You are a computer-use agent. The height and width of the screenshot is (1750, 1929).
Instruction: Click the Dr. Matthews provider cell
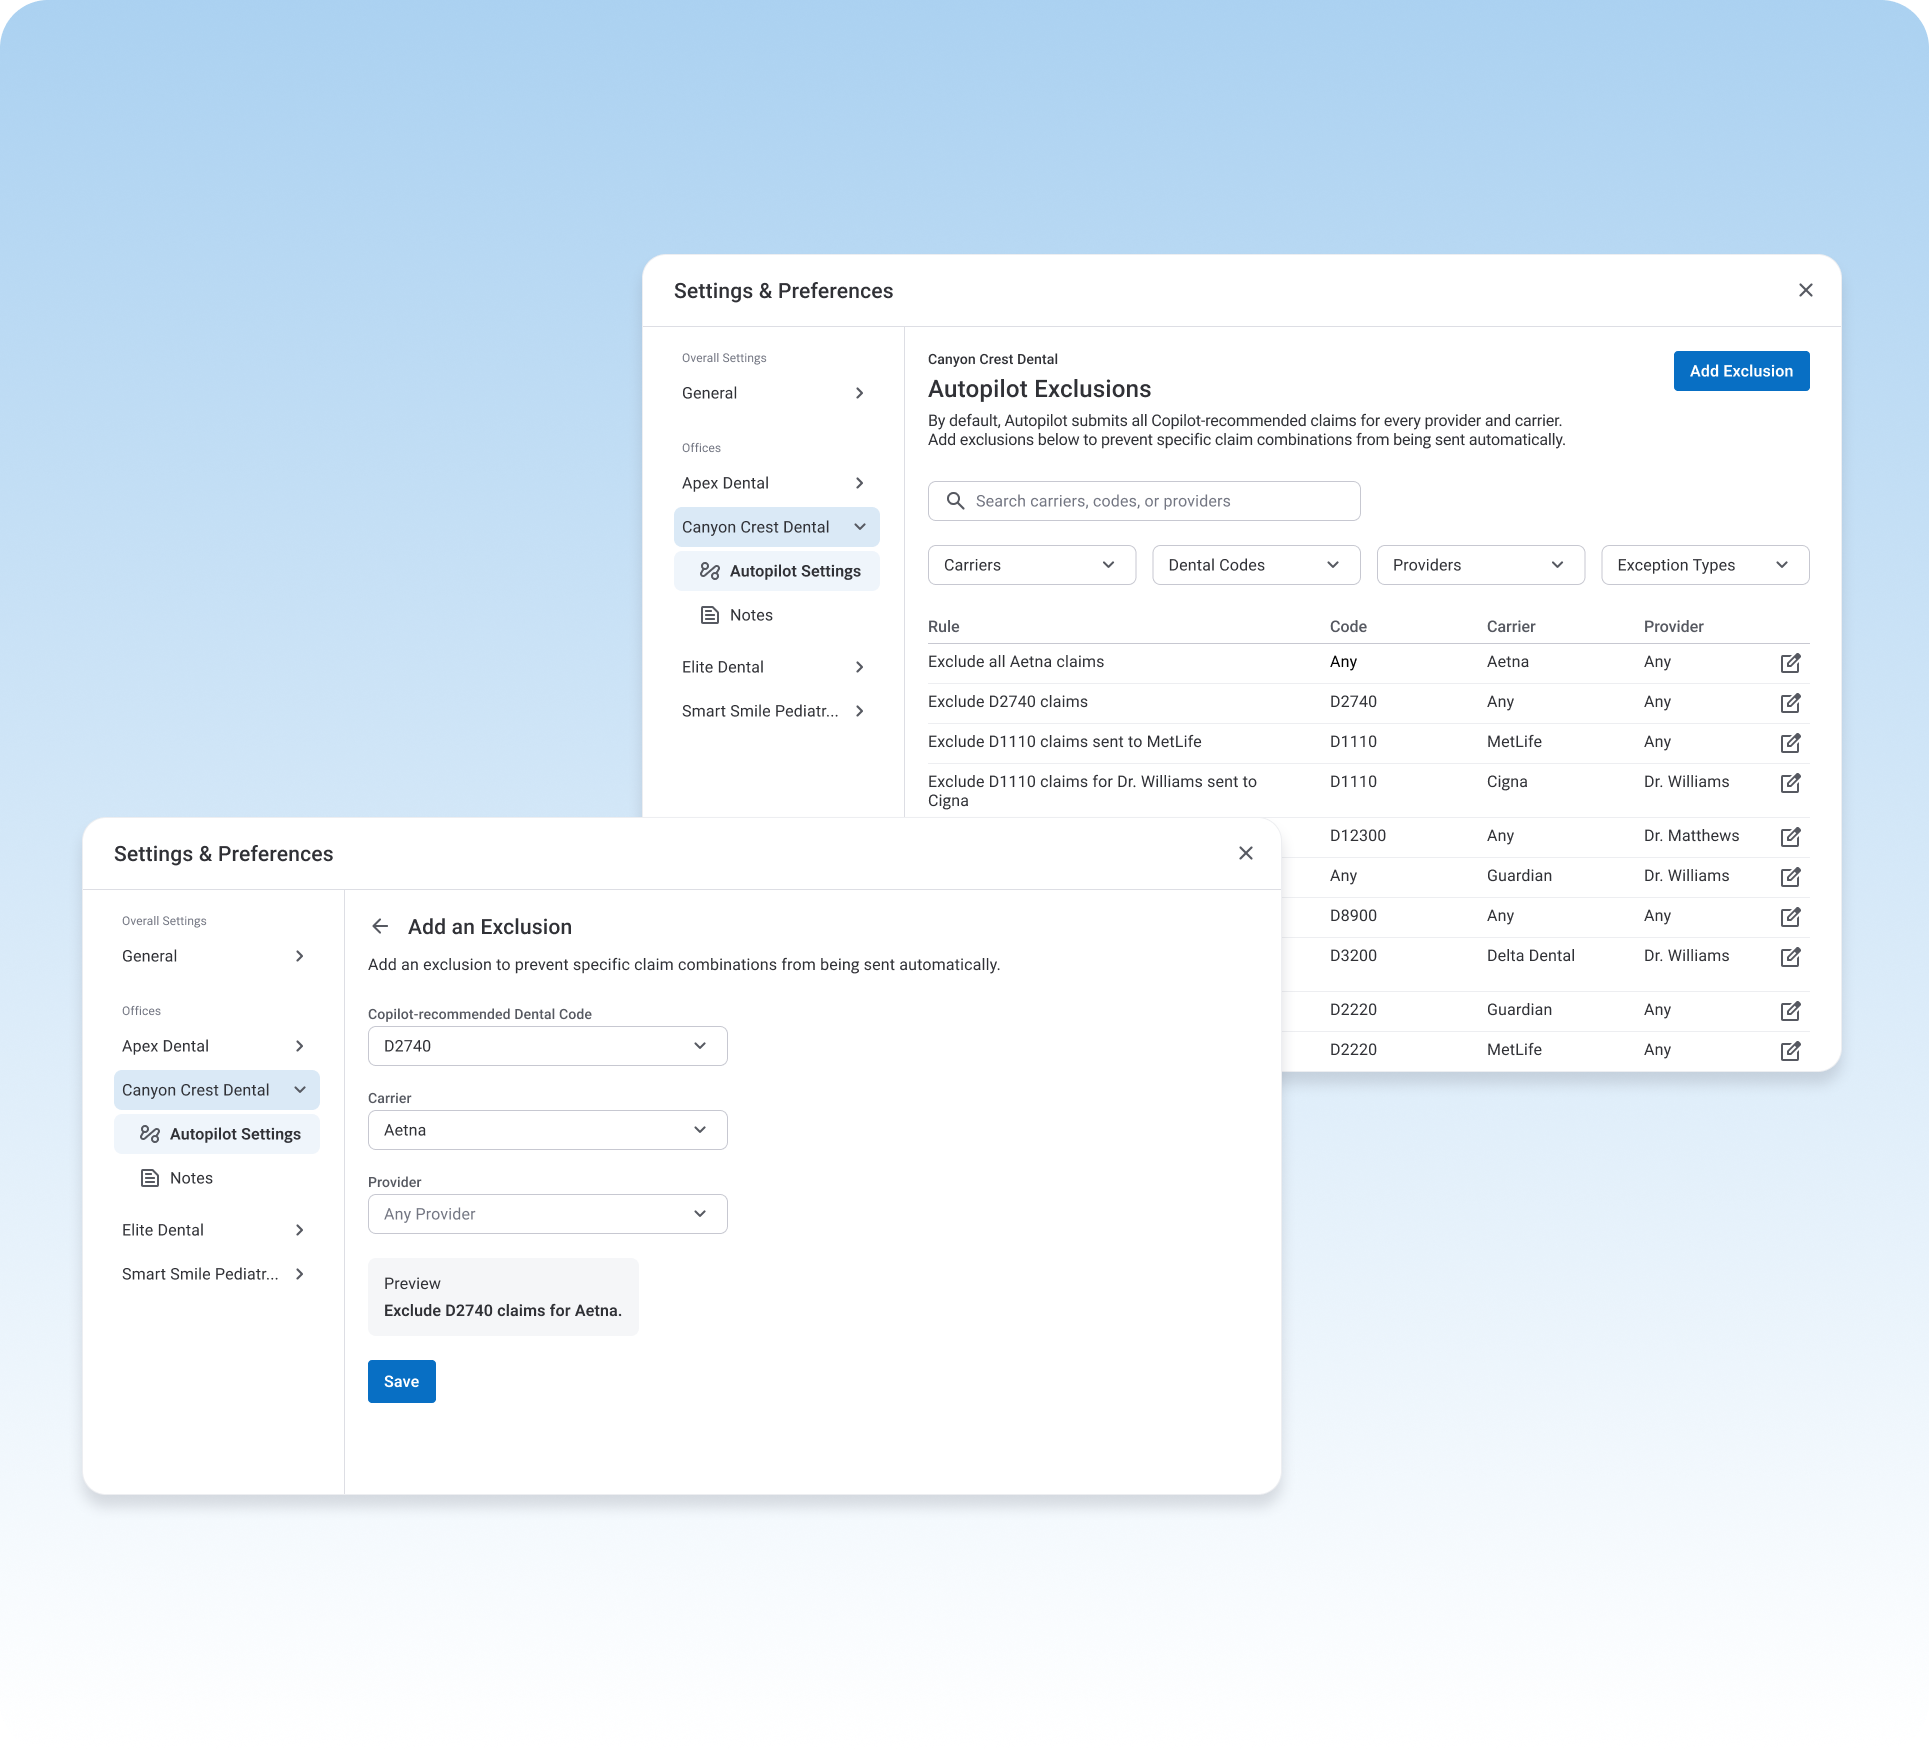pos(1692,836)
